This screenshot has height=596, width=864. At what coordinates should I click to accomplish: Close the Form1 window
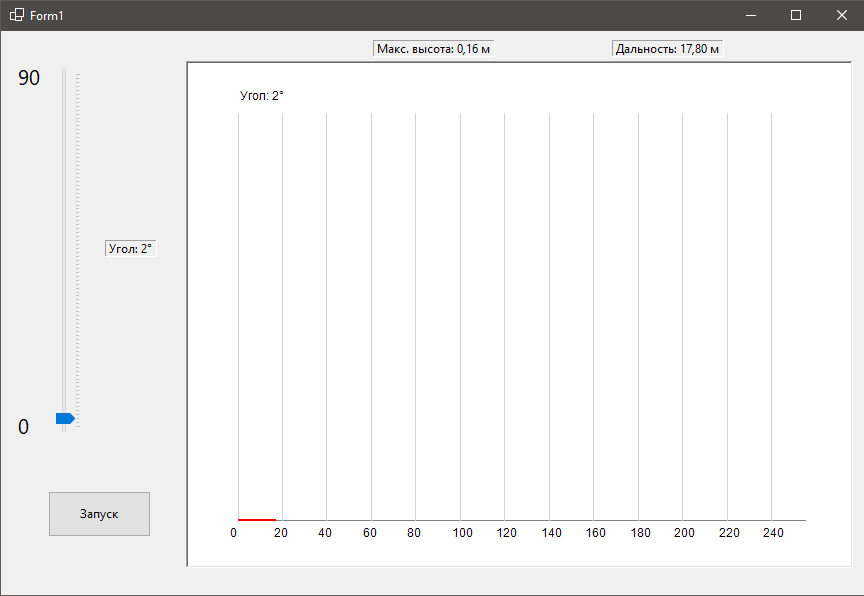(x=841, y=15)
